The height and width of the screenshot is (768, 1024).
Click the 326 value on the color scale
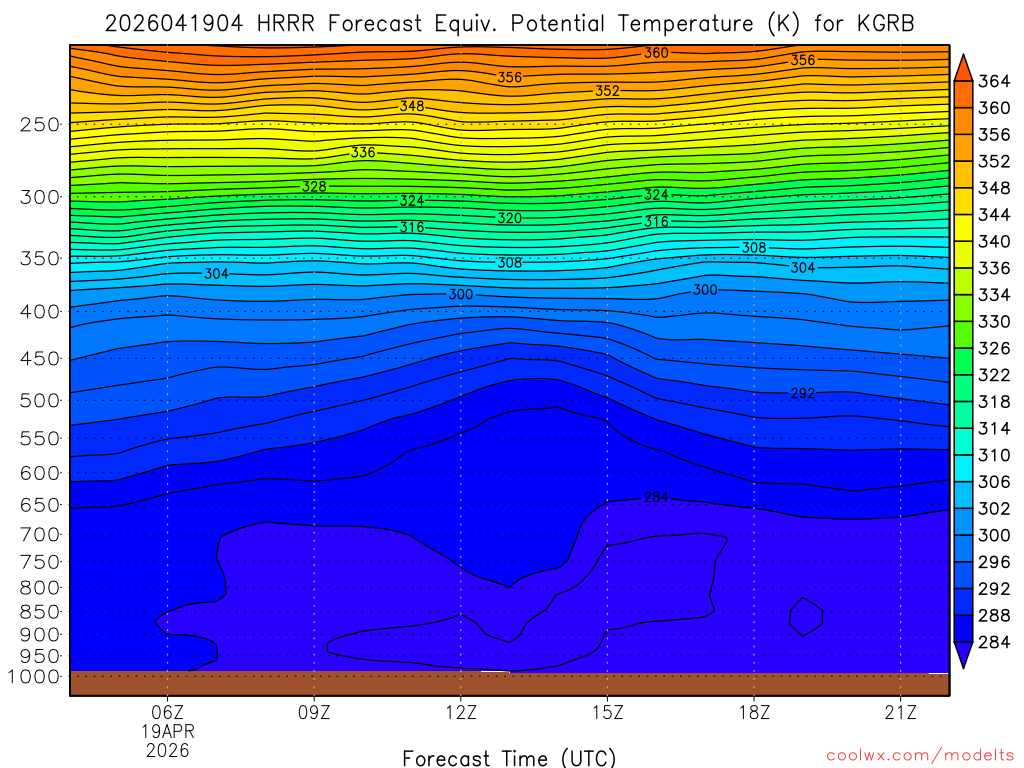click(994, 349)
